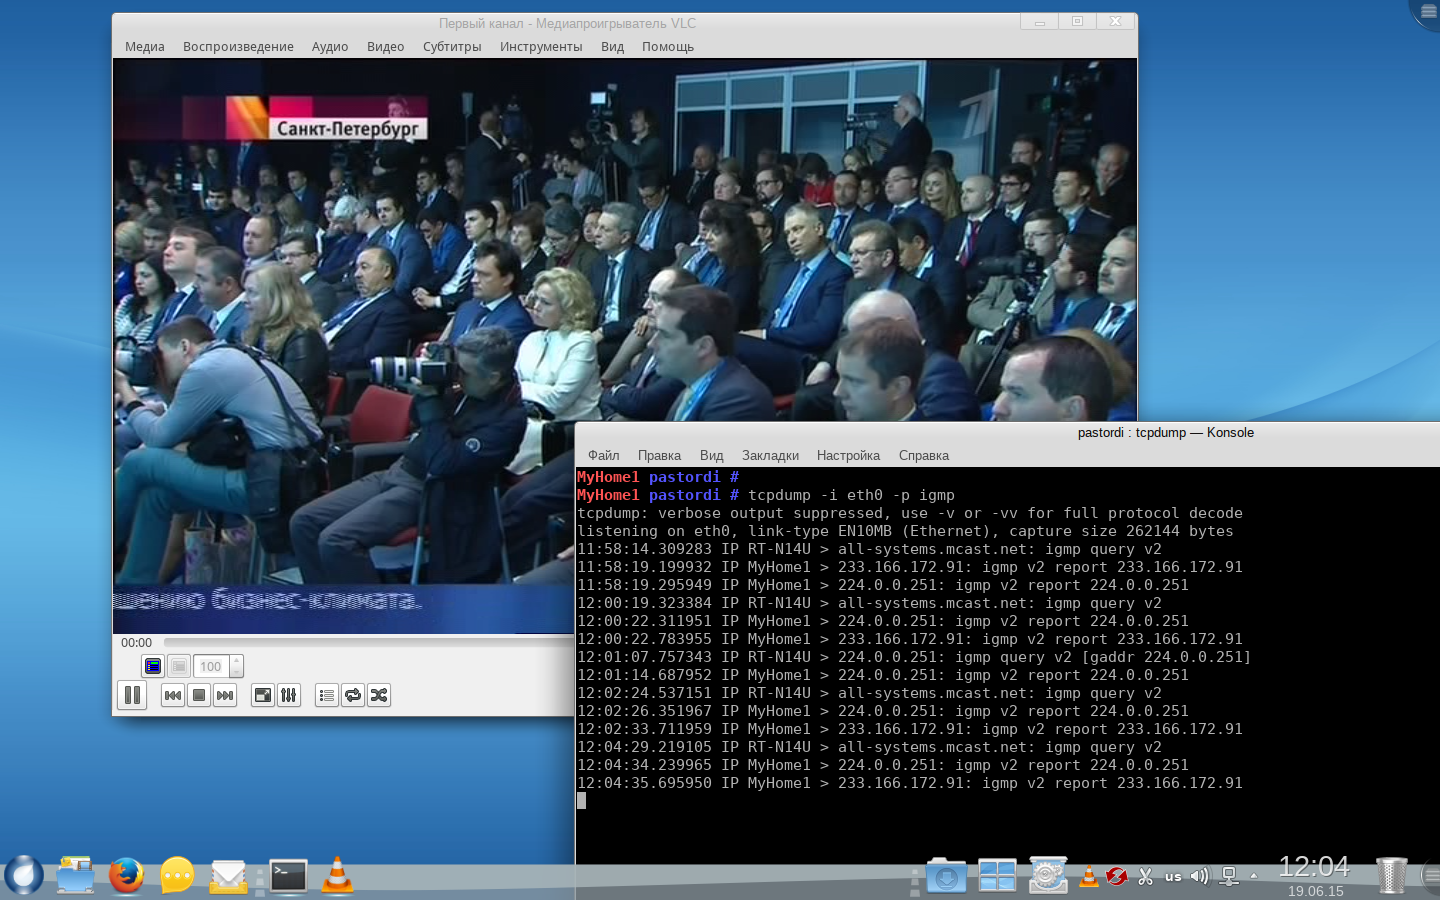Open the Инструменты menu in VLC
Image resolution: width=1440 pixels, height=900 pixels.
(x=541, y=47)
